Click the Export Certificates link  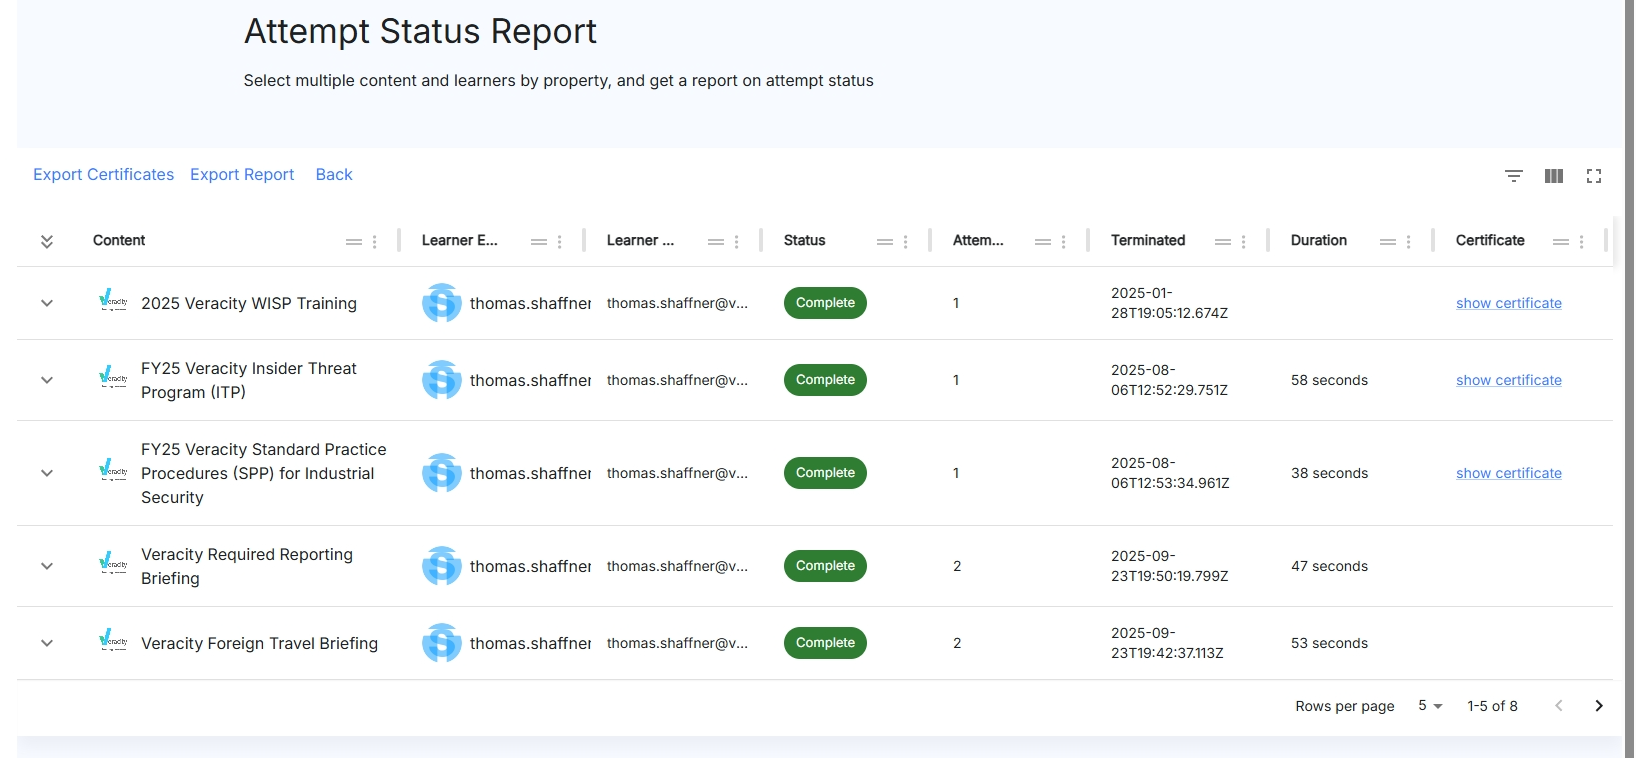[104, 175]
